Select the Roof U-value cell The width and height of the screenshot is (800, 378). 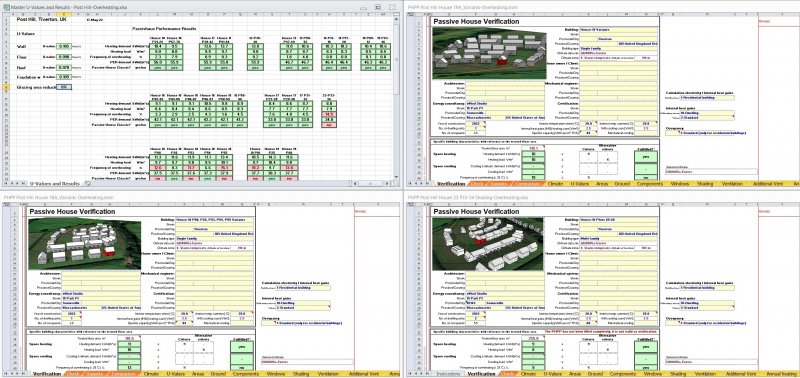(x=64, y=67)
